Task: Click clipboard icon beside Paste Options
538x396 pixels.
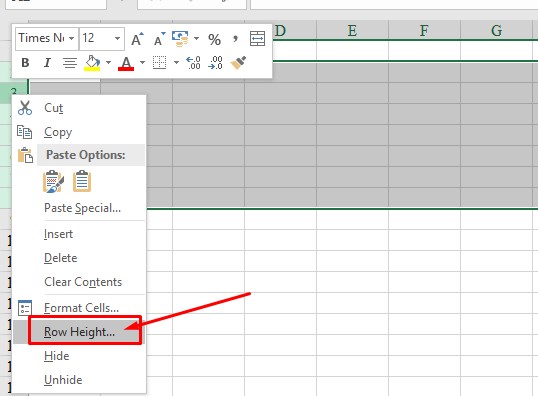Action: 25,155
